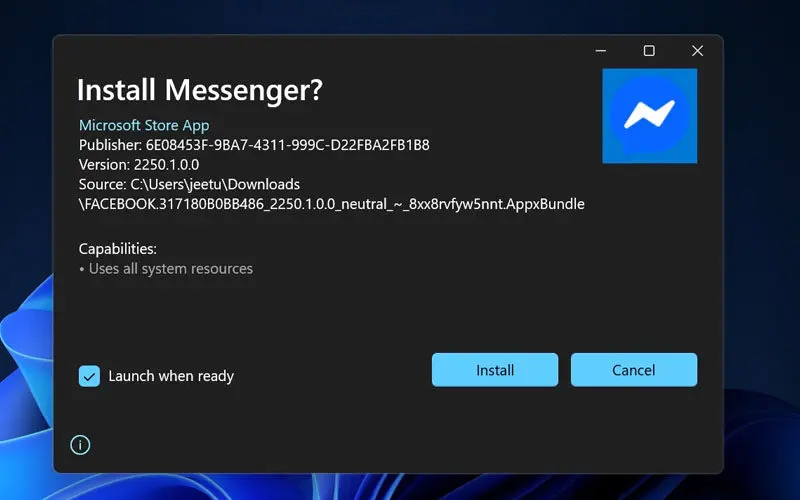Select the Publisher ID text line
Screen dimensions: 800x500
pyautogui.click(x=254, y=145)
